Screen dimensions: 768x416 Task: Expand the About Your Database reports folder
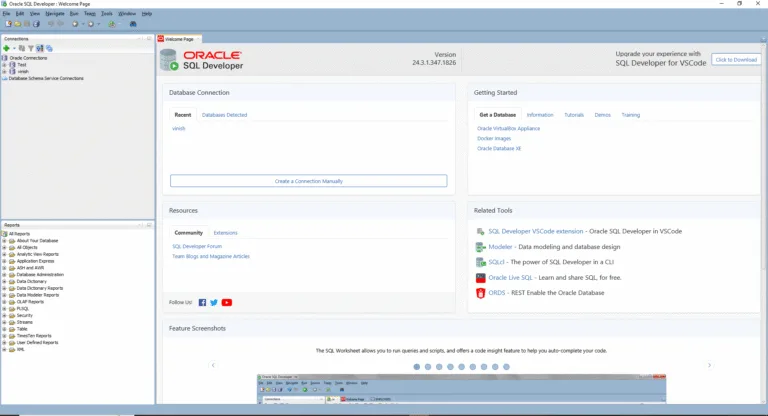click(x=4, y=241)
